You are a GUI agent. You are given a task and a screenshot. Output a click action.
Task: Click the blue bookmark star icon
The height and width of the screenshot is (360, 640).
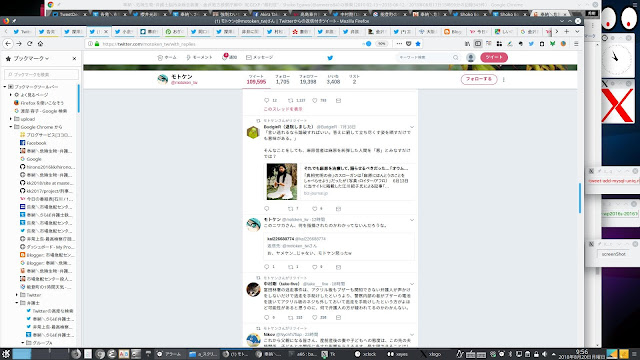418,44
